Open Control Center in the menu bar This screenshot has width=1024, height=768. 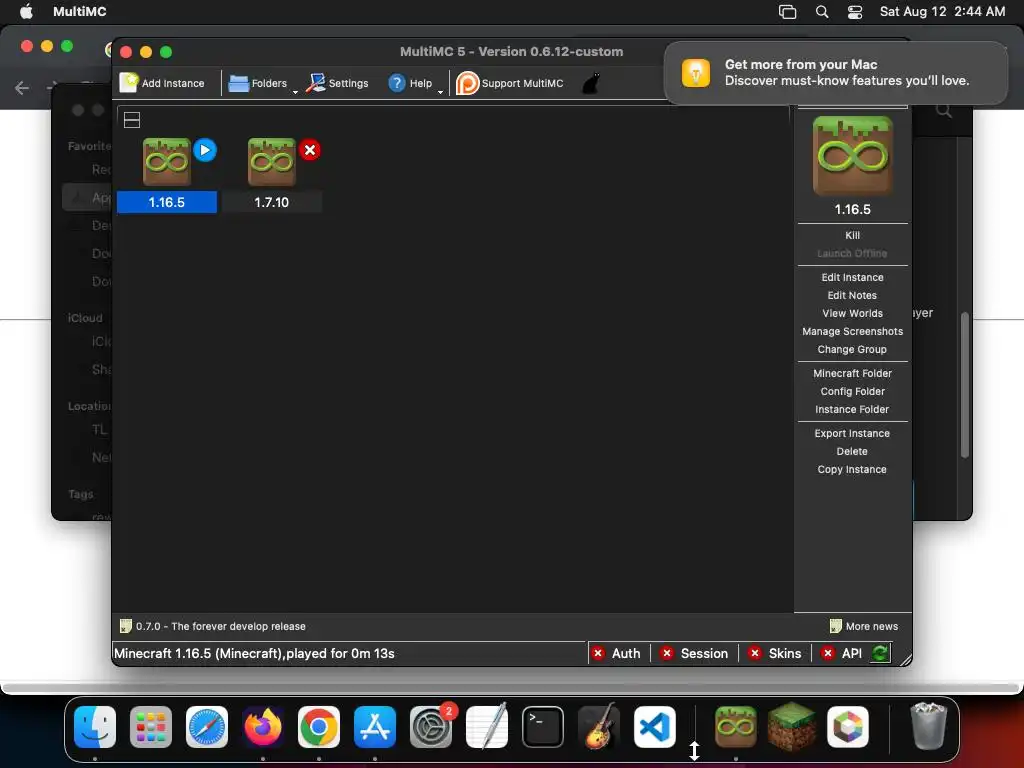point(855,11)
